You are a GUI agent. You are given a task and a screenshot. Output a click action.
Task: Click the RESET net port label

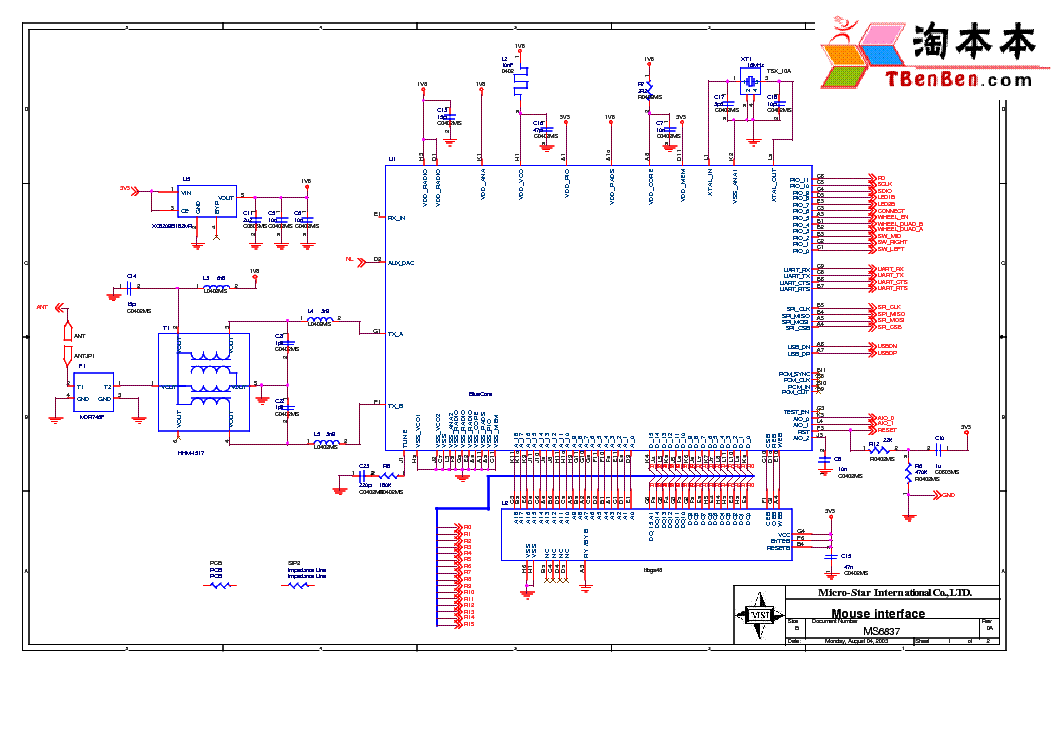click(x=886, y=430)
